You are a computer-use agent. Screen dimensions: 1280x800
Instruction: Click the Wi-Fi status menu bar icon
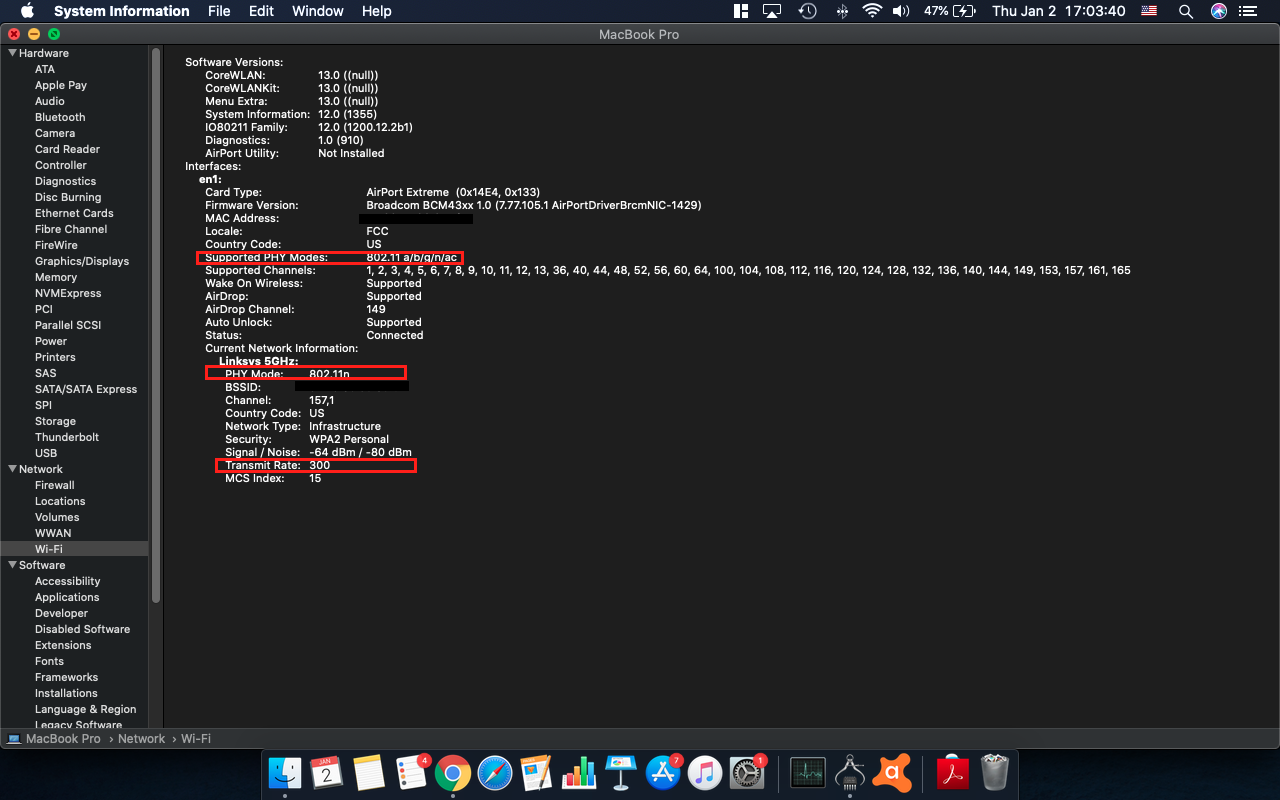pos(872,11)
